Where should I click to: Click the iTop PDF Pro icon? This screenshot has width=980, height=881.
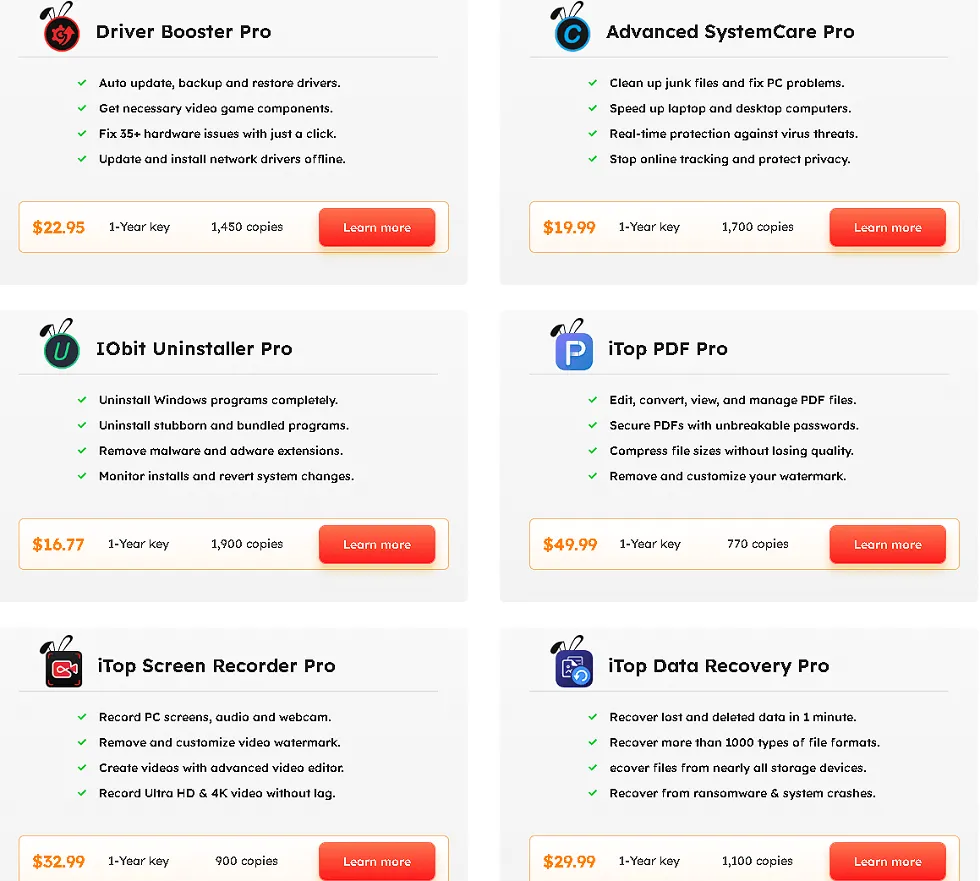pyautogui.click(x=573, y=350)
